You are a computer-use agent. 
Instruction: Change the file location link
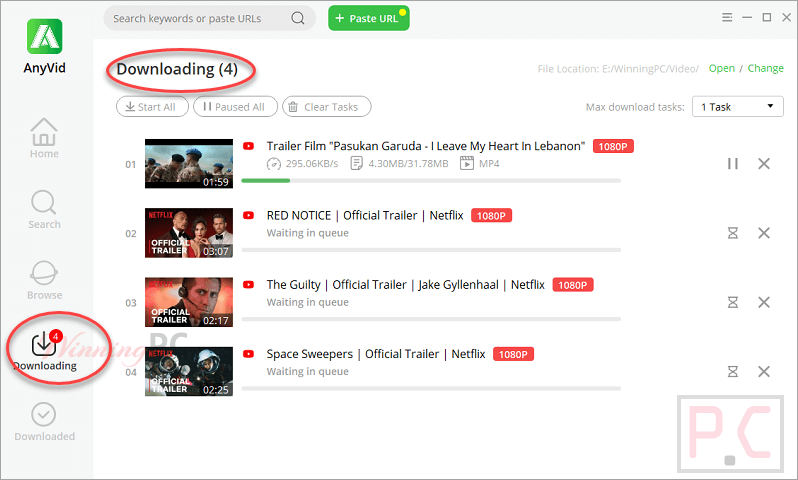[765, 68]
